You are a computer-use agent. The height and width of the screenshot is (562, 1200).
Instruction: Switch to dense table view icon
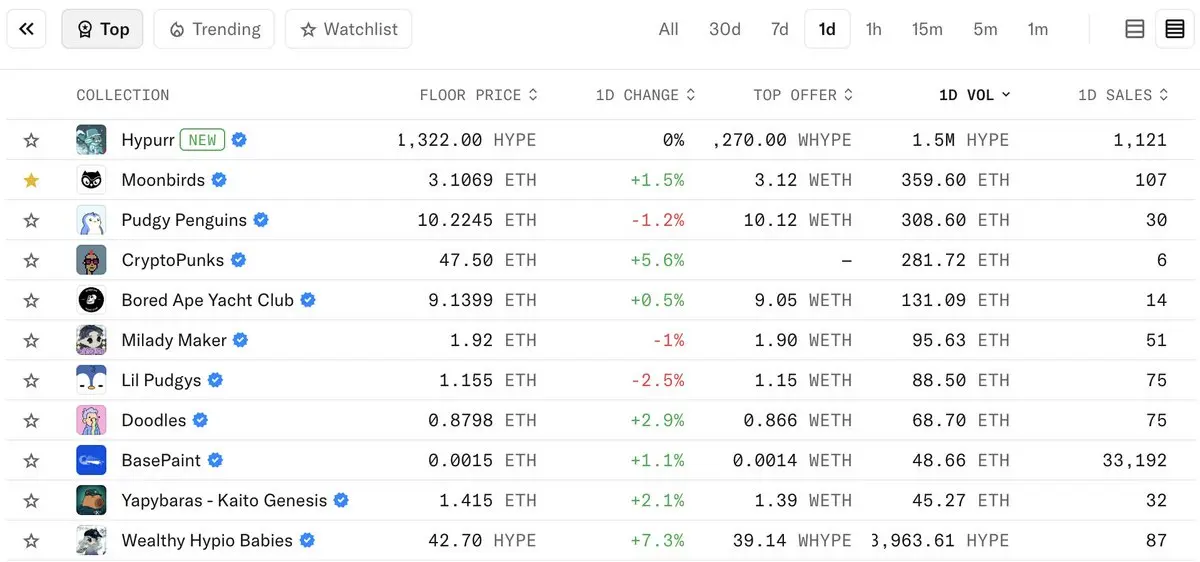pos(1175,29)
